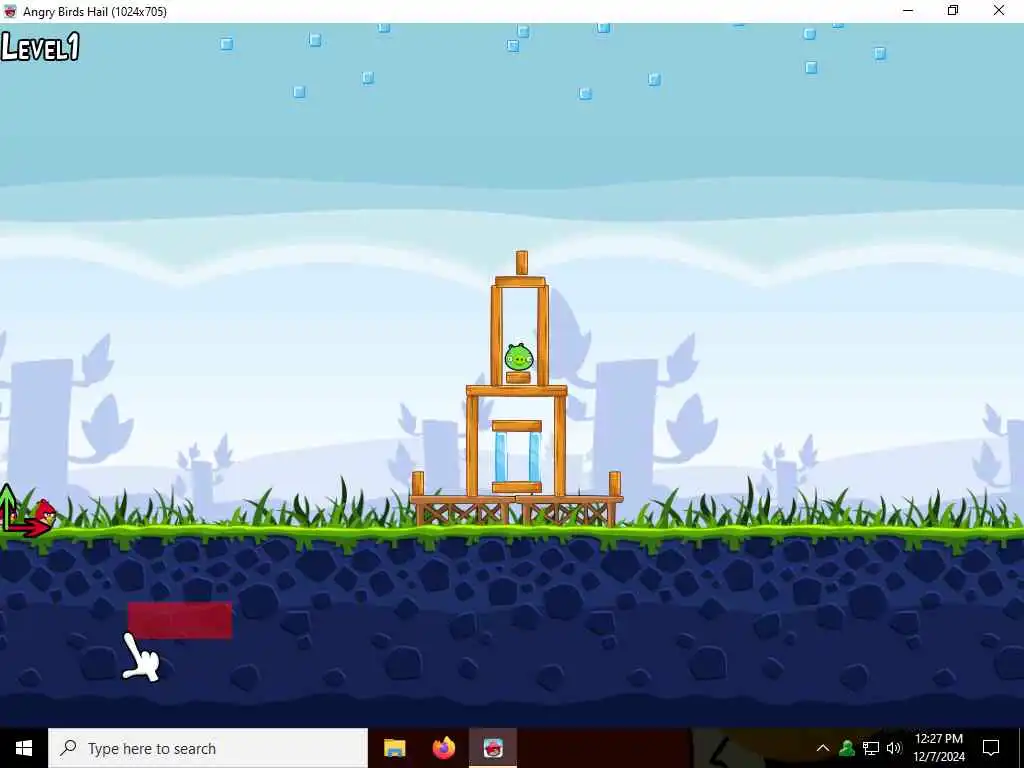The image size is (1024, 768).
Task: Click the 'Type here to search' box
Action: [x=208, y=748]
